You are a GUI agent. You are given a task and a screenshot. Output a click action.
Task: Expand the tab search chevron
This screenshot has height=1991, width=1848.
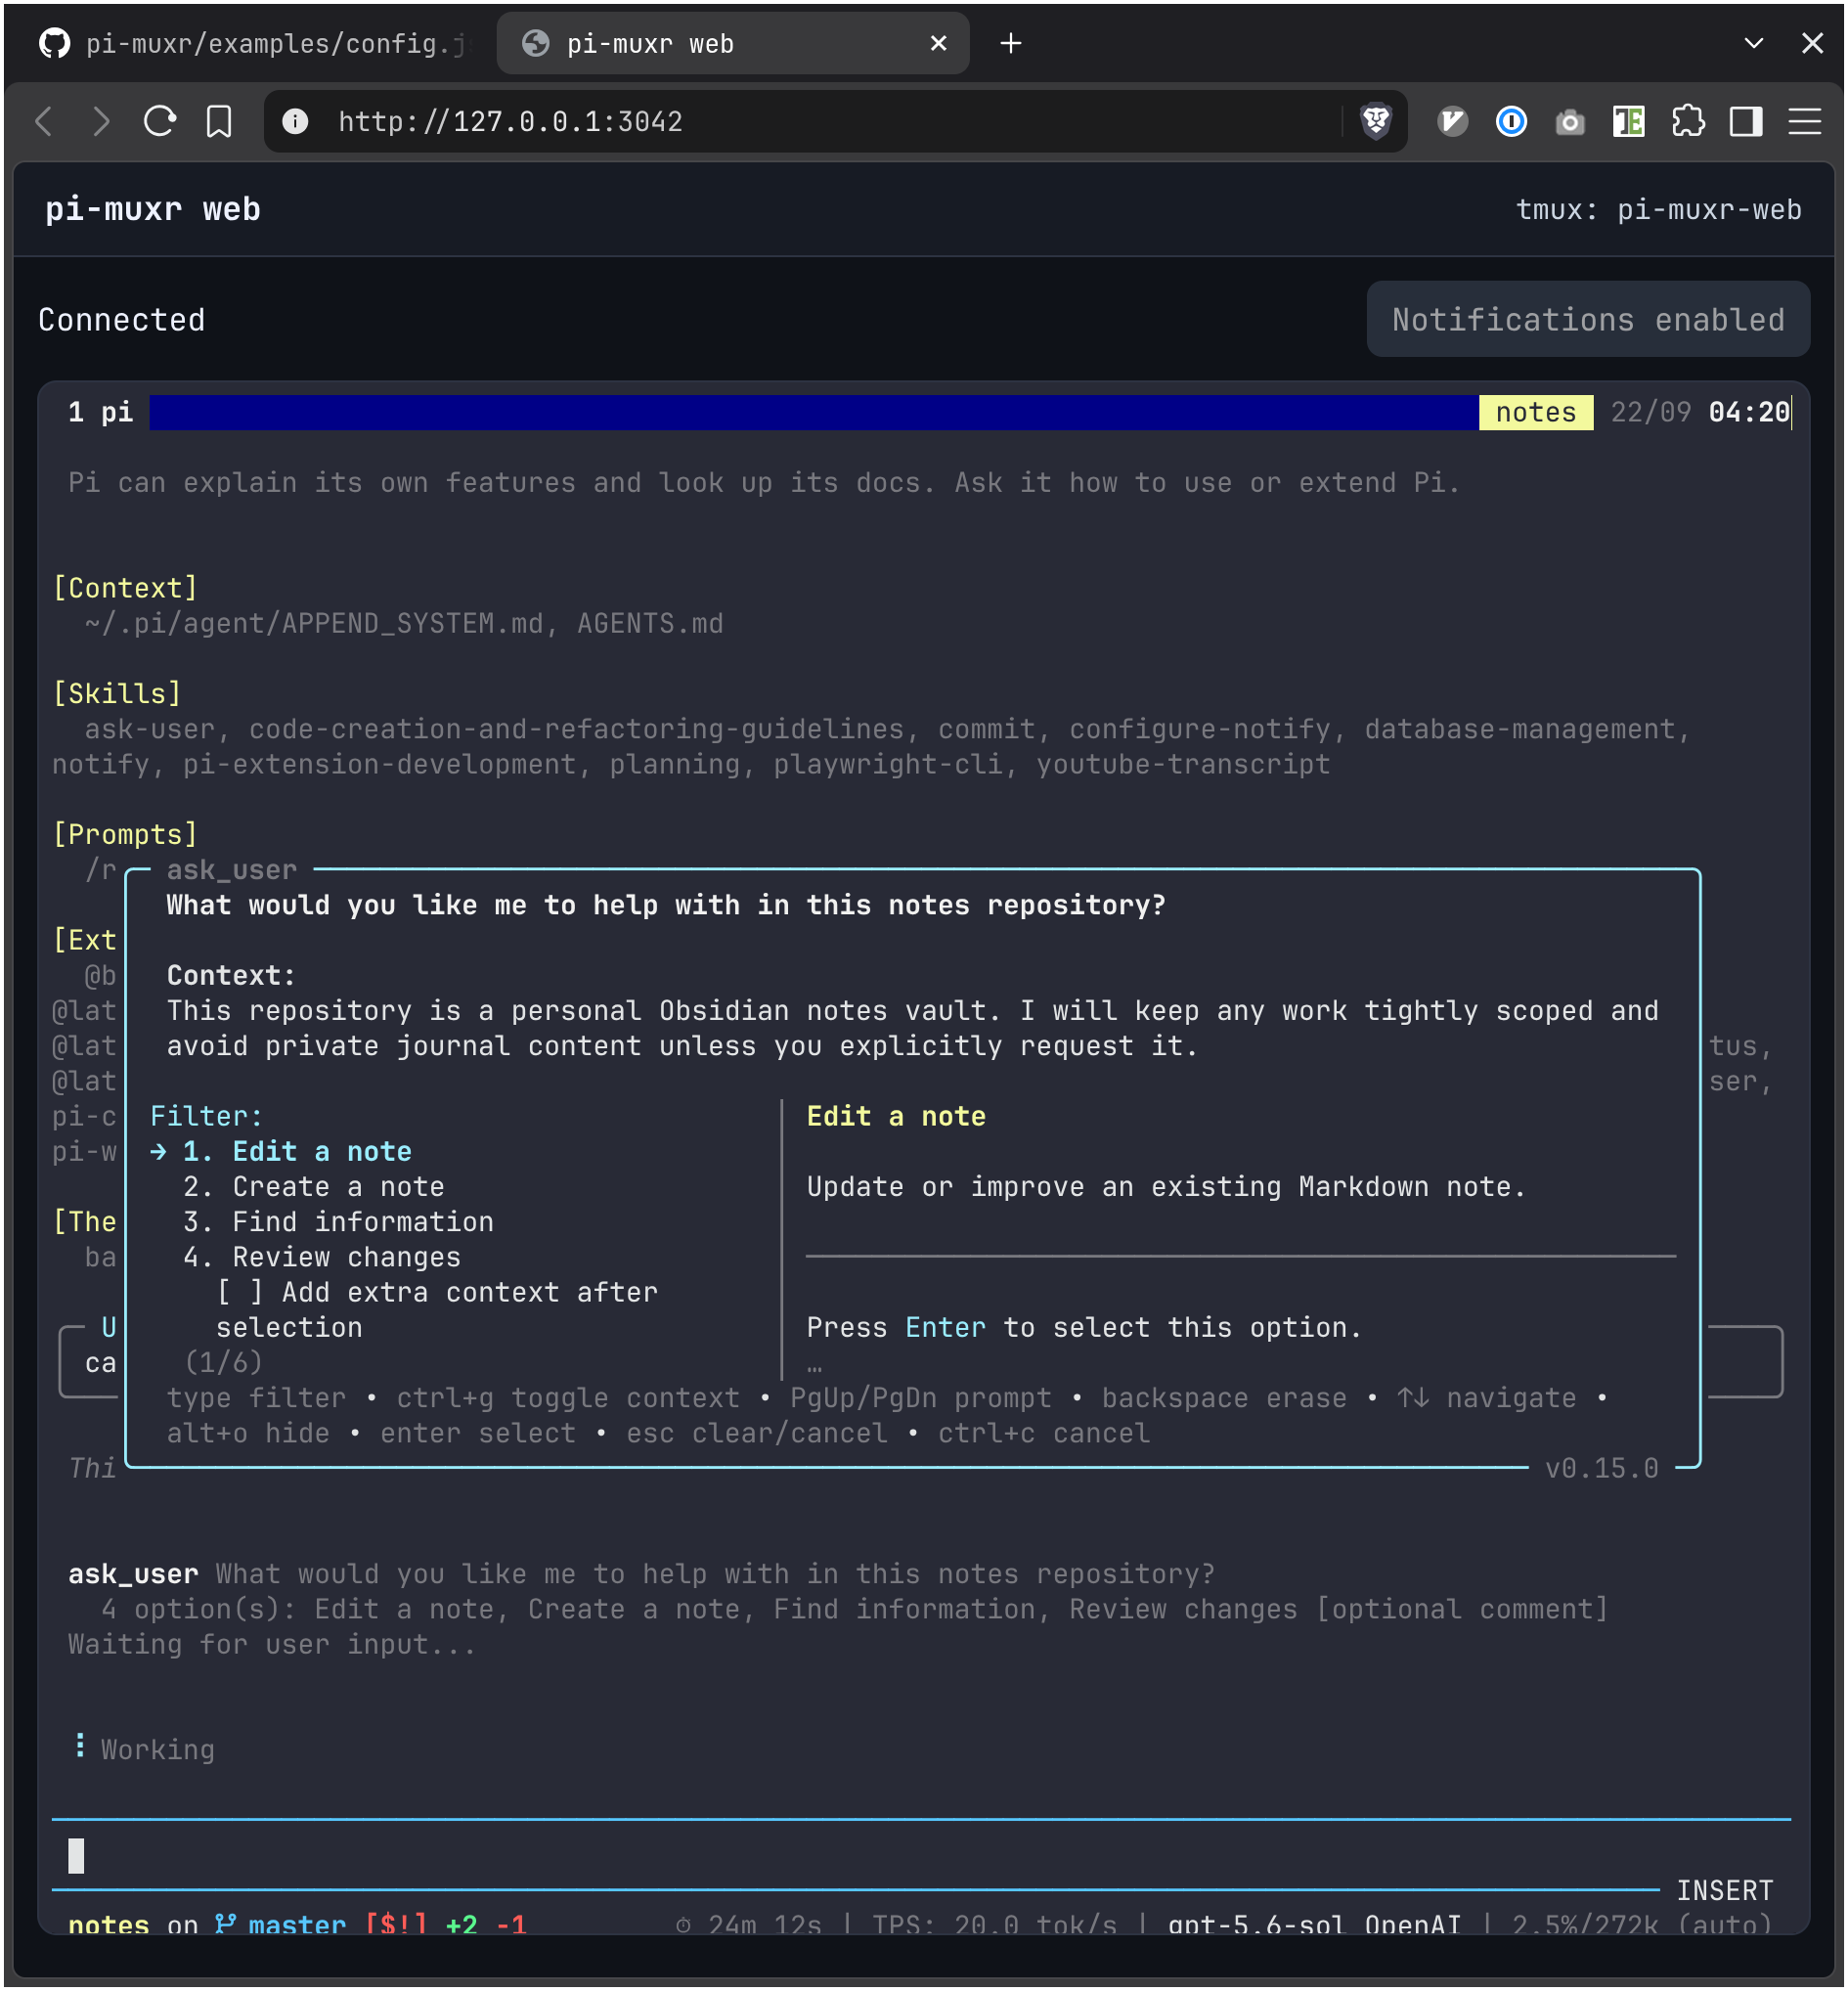(1754, 44)
